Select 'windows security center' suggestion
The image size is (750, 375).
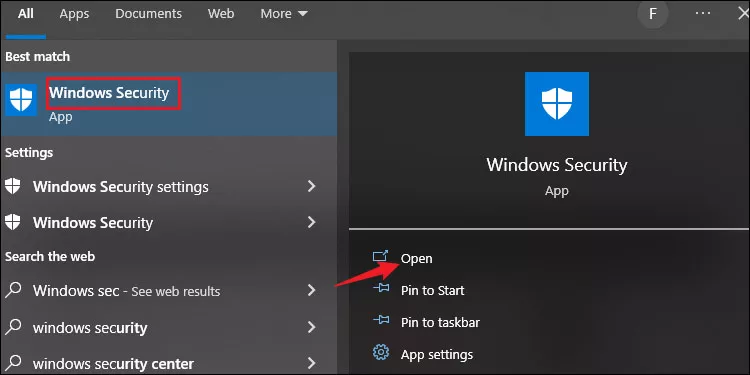coord(113,364)
